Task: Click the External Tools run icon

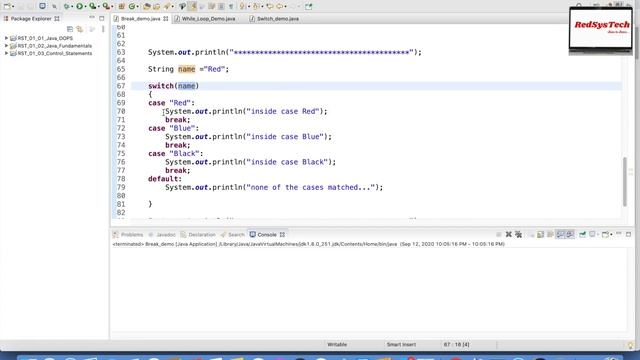Action: click(106, 6)
